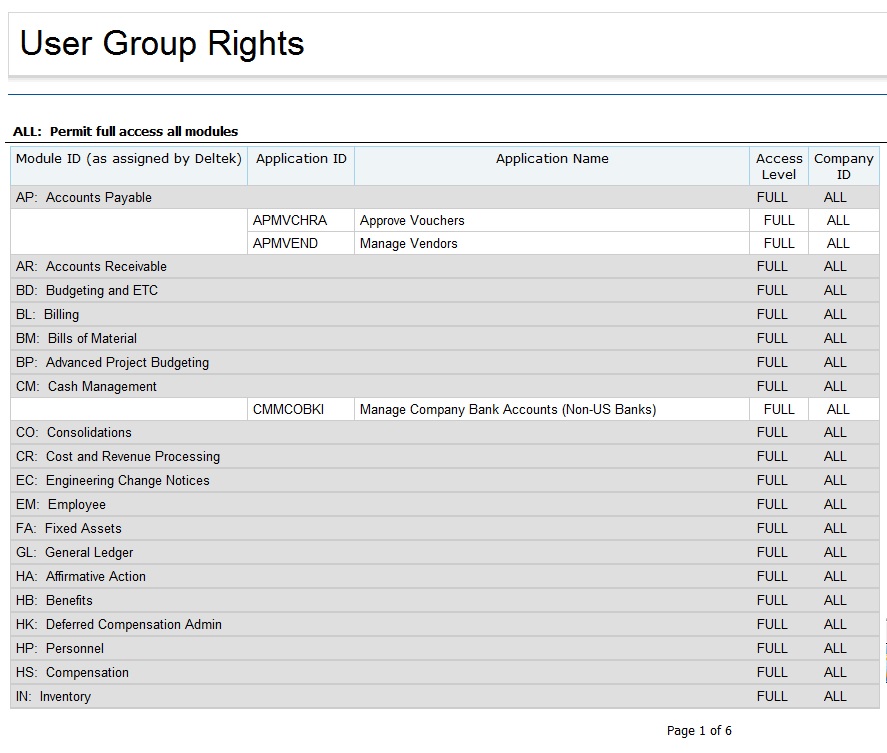This screenshot has height=753, width=887.
Task: Select the HK: Deferred Compensation Admin row
Action: [x=119, y=625]
